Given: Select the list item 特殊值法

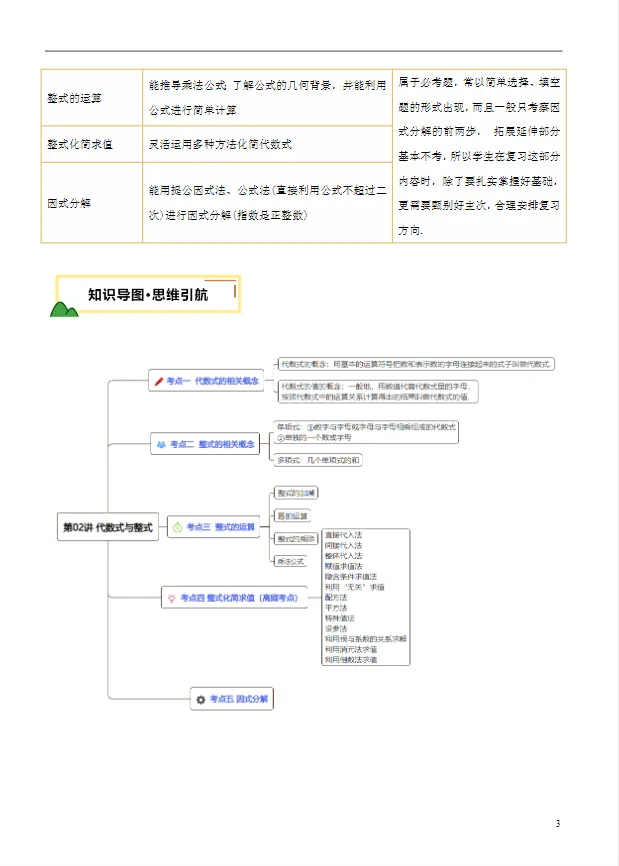Looking at the screenshot, I should 340,619.
